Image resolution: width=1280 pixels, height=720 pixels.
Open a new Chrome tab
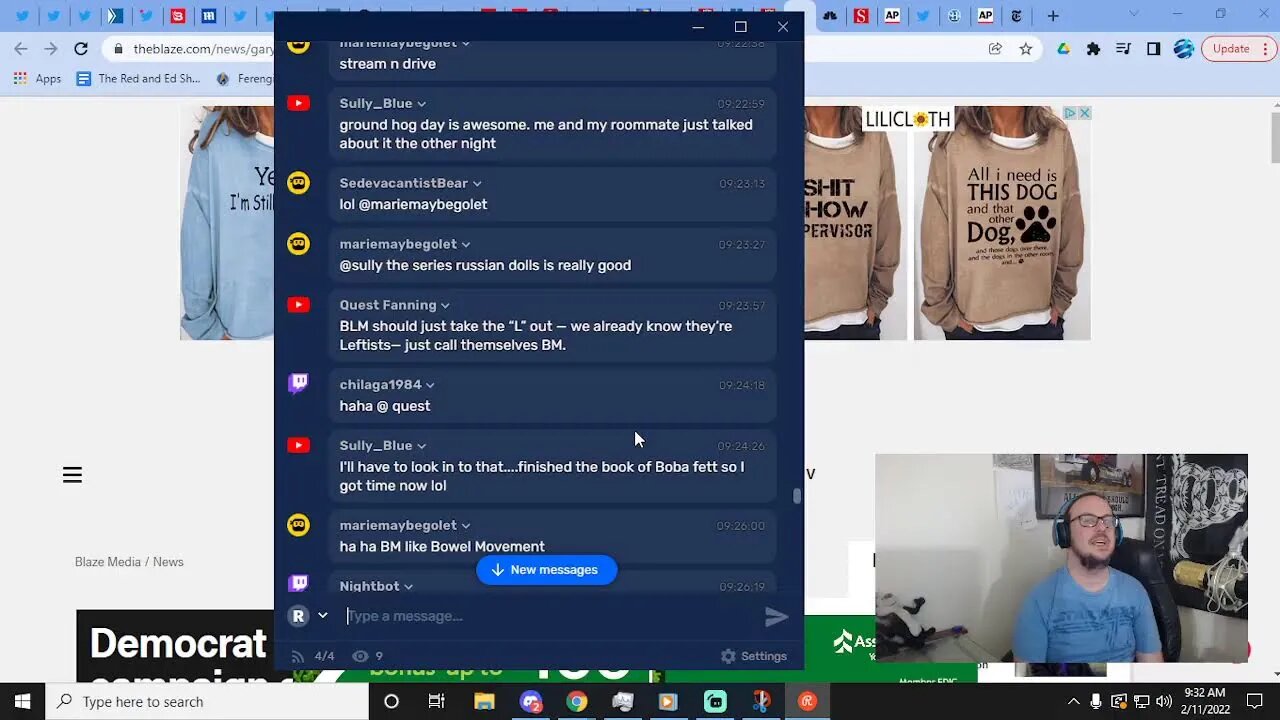(x=1053, y=16)
